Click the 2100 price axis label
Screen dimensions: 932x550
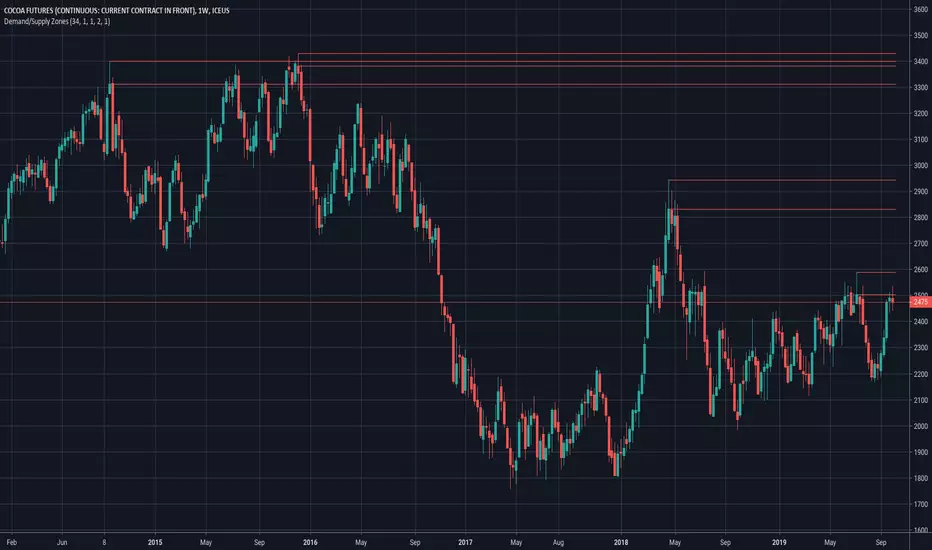click(920, 400)
